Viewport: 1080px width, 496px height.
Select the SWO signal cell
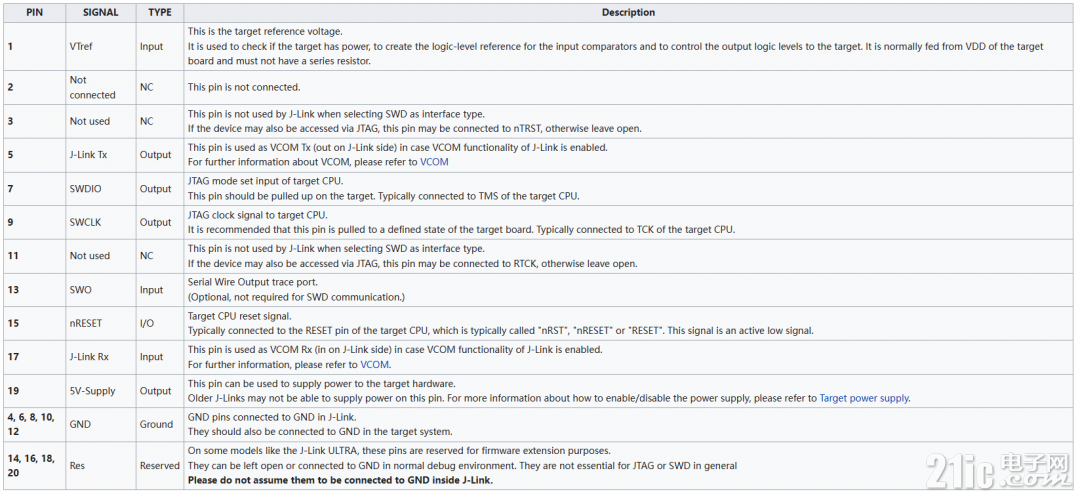point(101,290)
